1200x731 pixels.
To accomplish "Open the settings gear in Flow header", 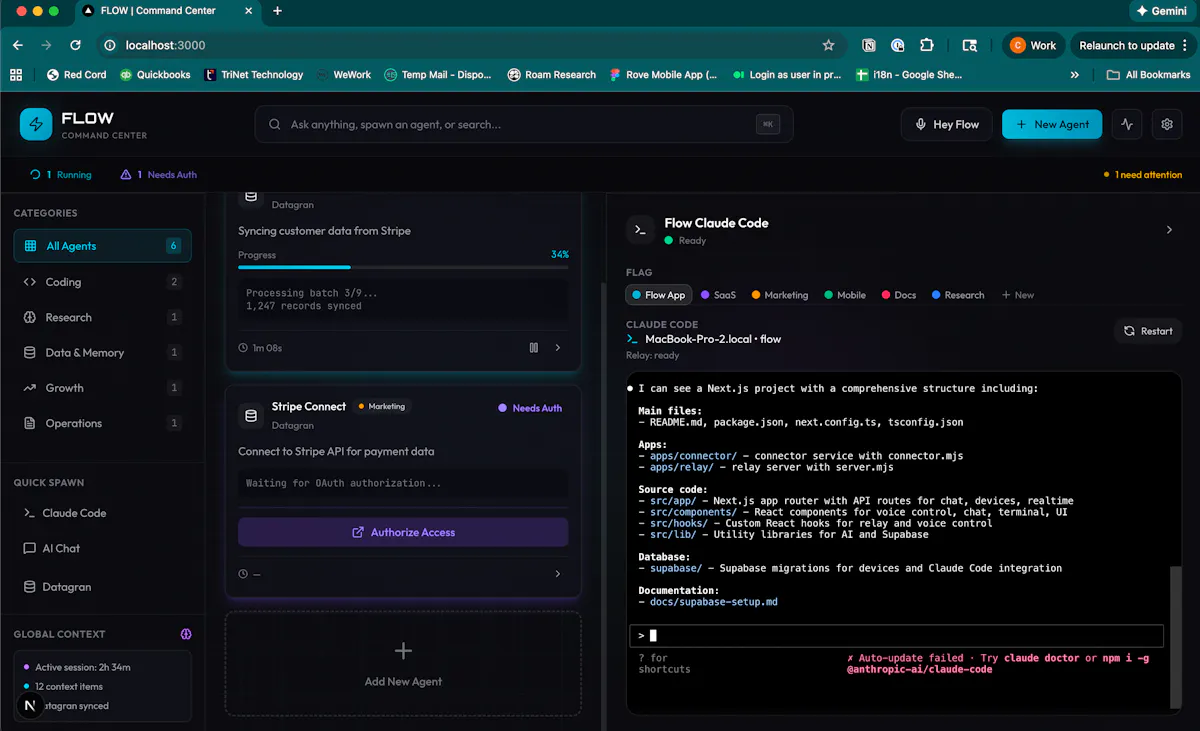I will pyautogui.click(x=1167, y=124).
